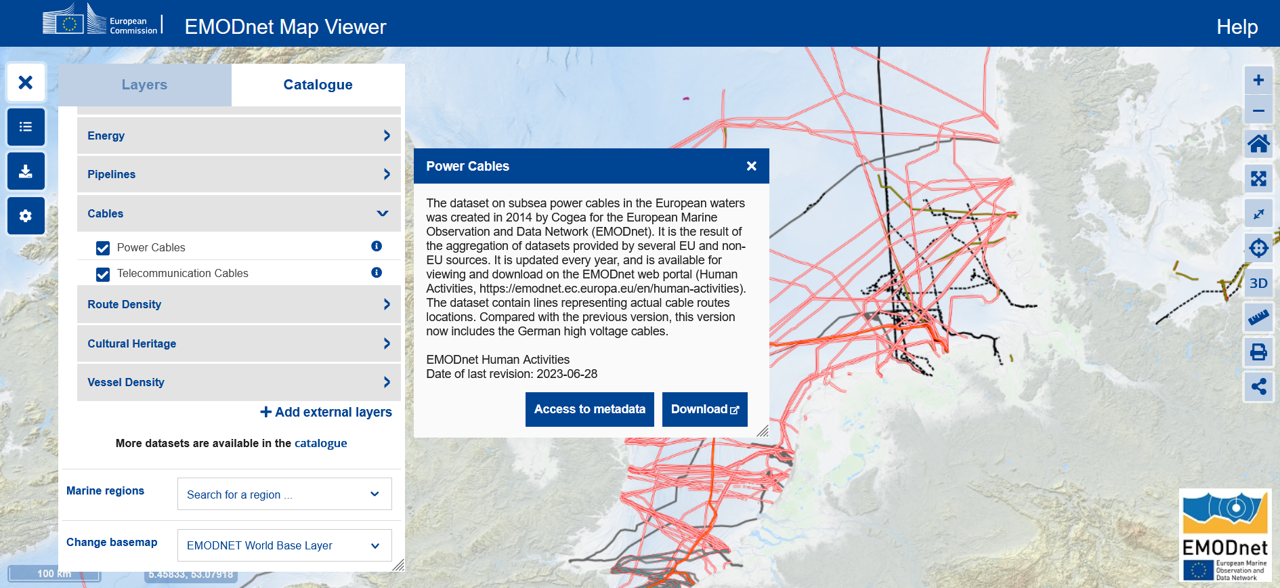Uncheck the Power Cables layer checkbox
The width and height of the screenshot is (1280, 588).
[103, 248]
